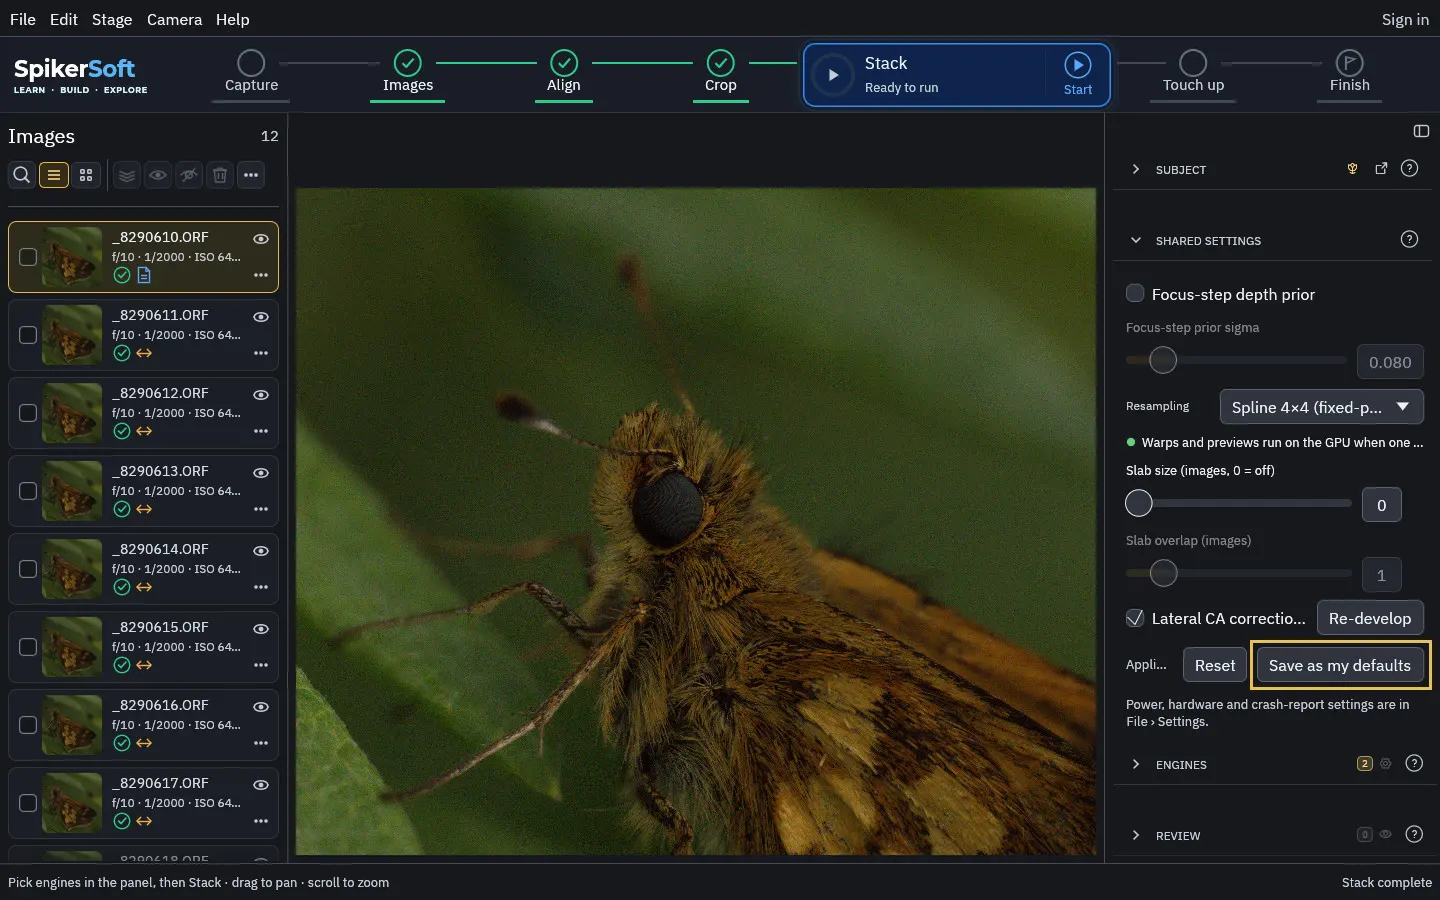Select the _8290614.ORF thumbnail
The image size is (1440, 900).
[x=72, y=569]
